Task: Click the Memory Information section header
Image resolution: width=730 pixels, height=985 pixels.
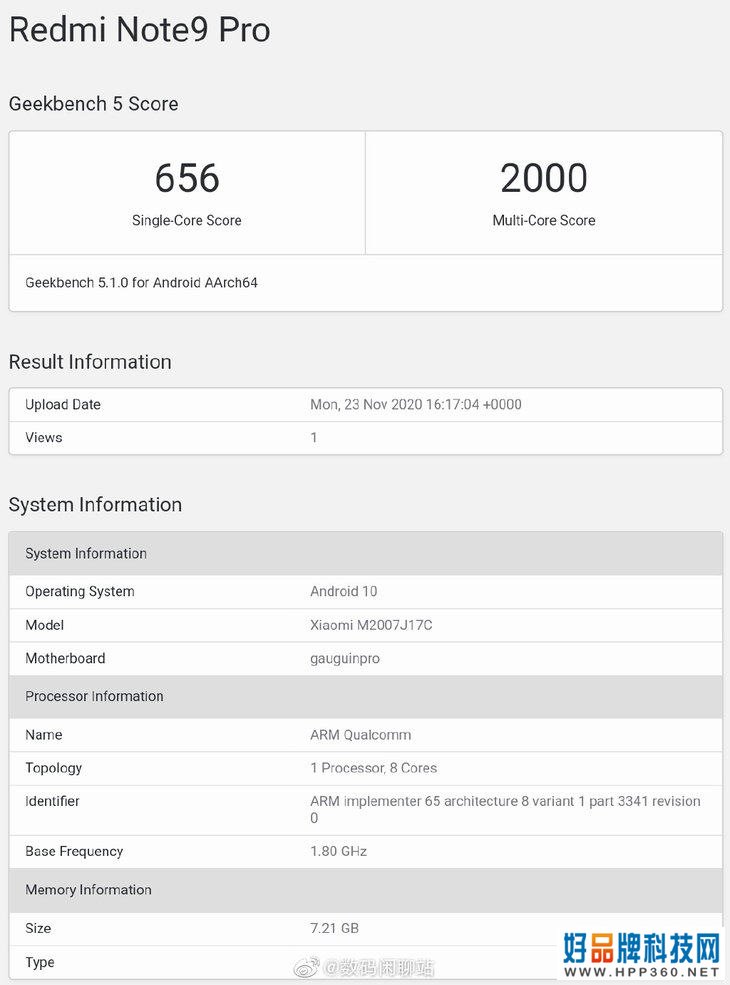Action: [366, 890]
